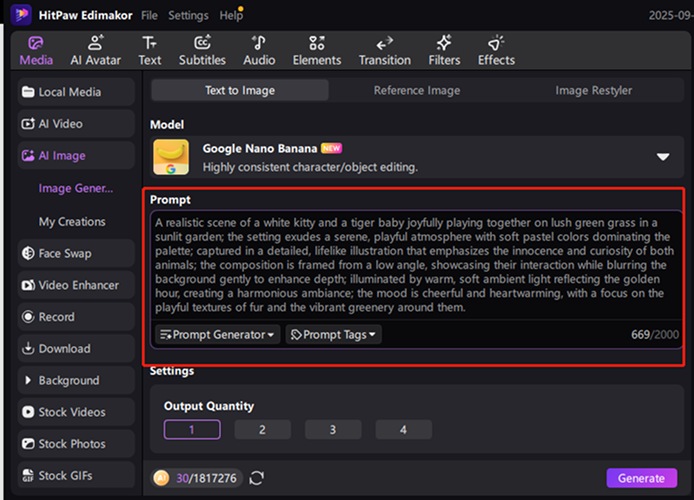Open Download in sidebar
Screen dimensions: 694x500
(x=76, y=349)
